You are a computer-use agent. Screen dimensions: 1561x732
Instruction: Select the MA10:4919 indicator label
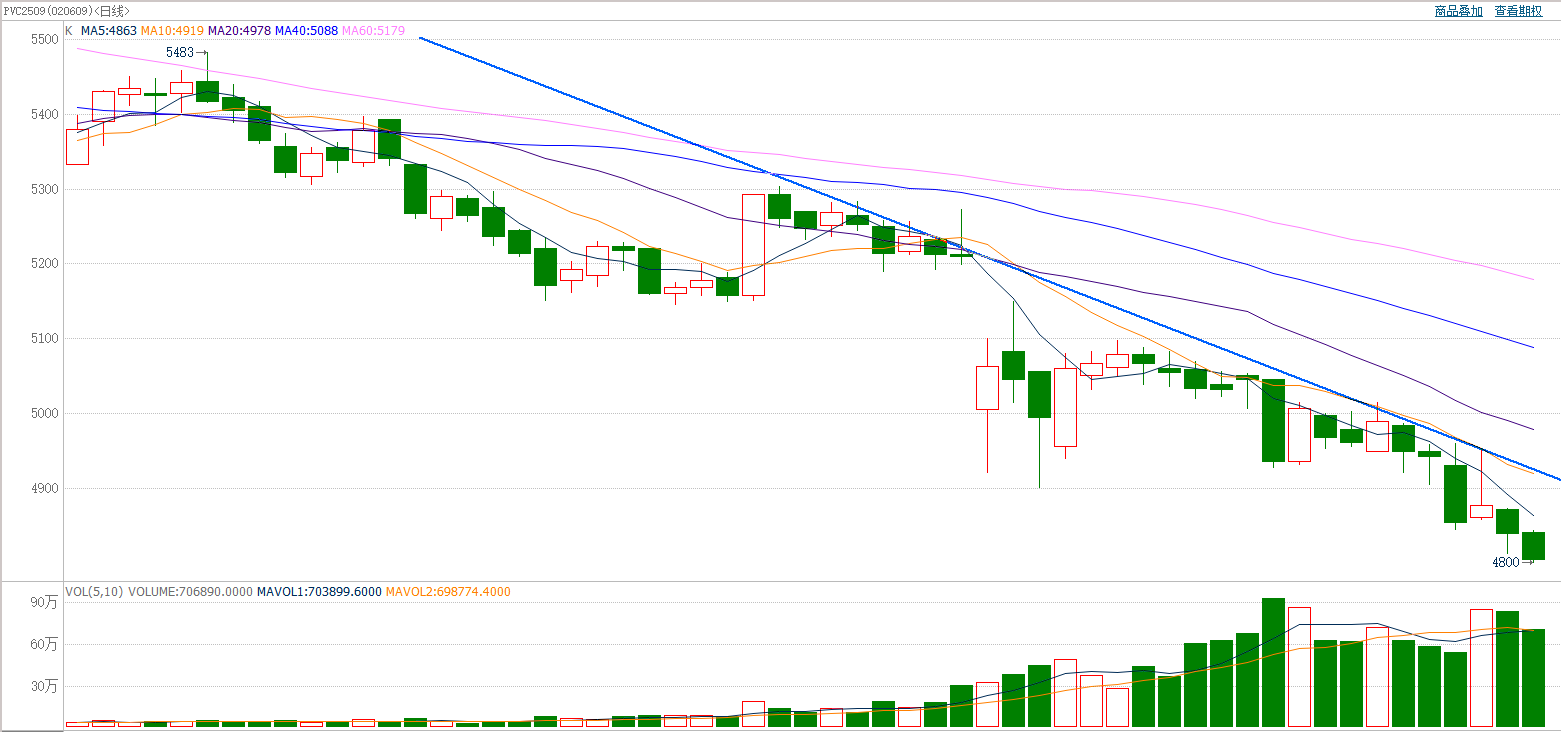172,31
